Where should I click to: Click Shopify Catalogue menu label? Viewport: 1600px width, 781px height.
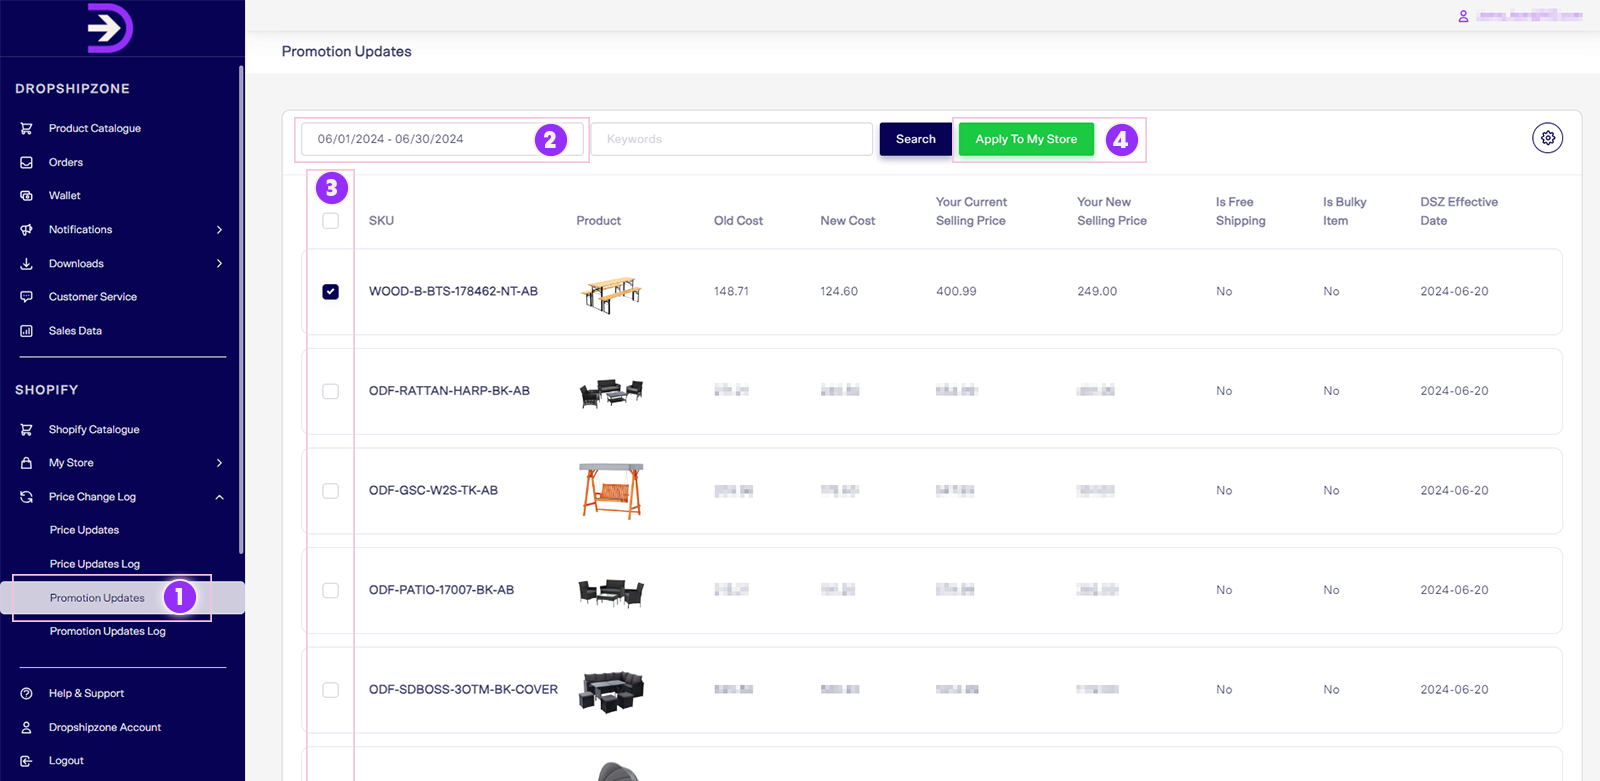94,430
